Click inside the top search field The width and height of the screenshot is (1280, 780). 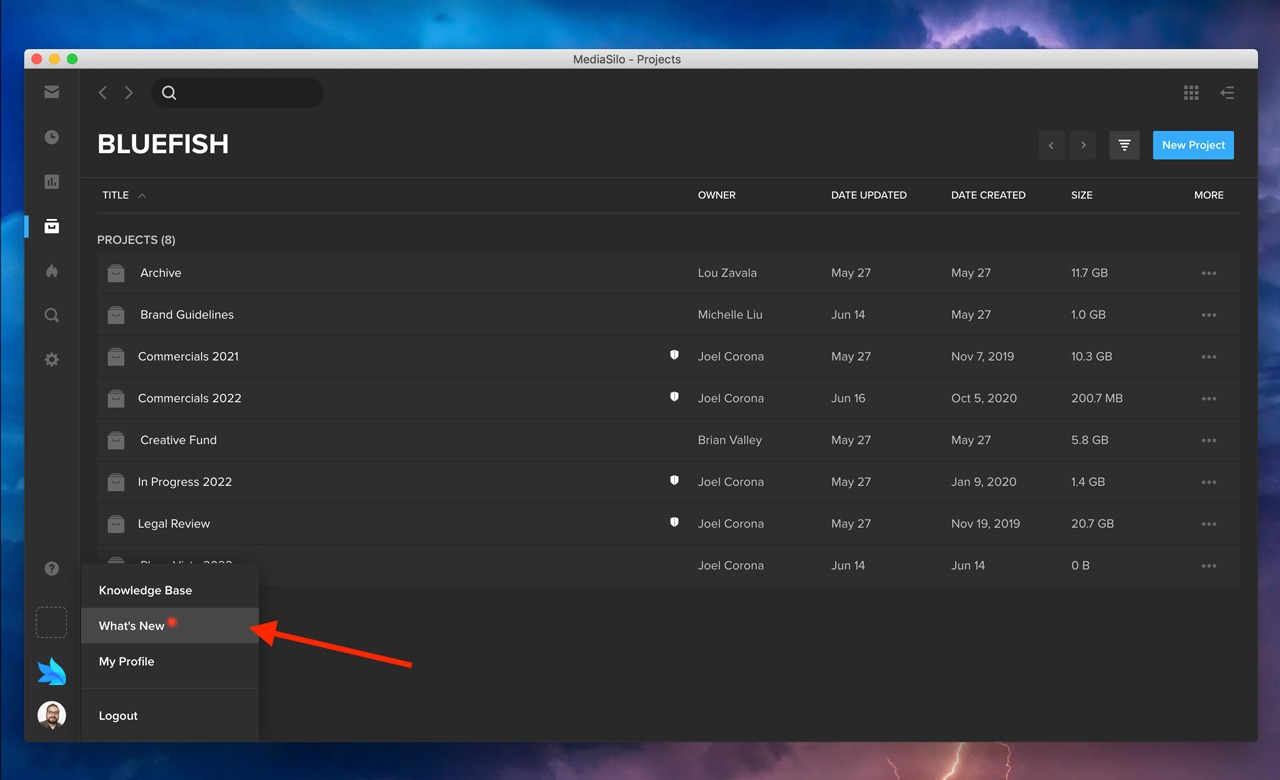[238, 93]
